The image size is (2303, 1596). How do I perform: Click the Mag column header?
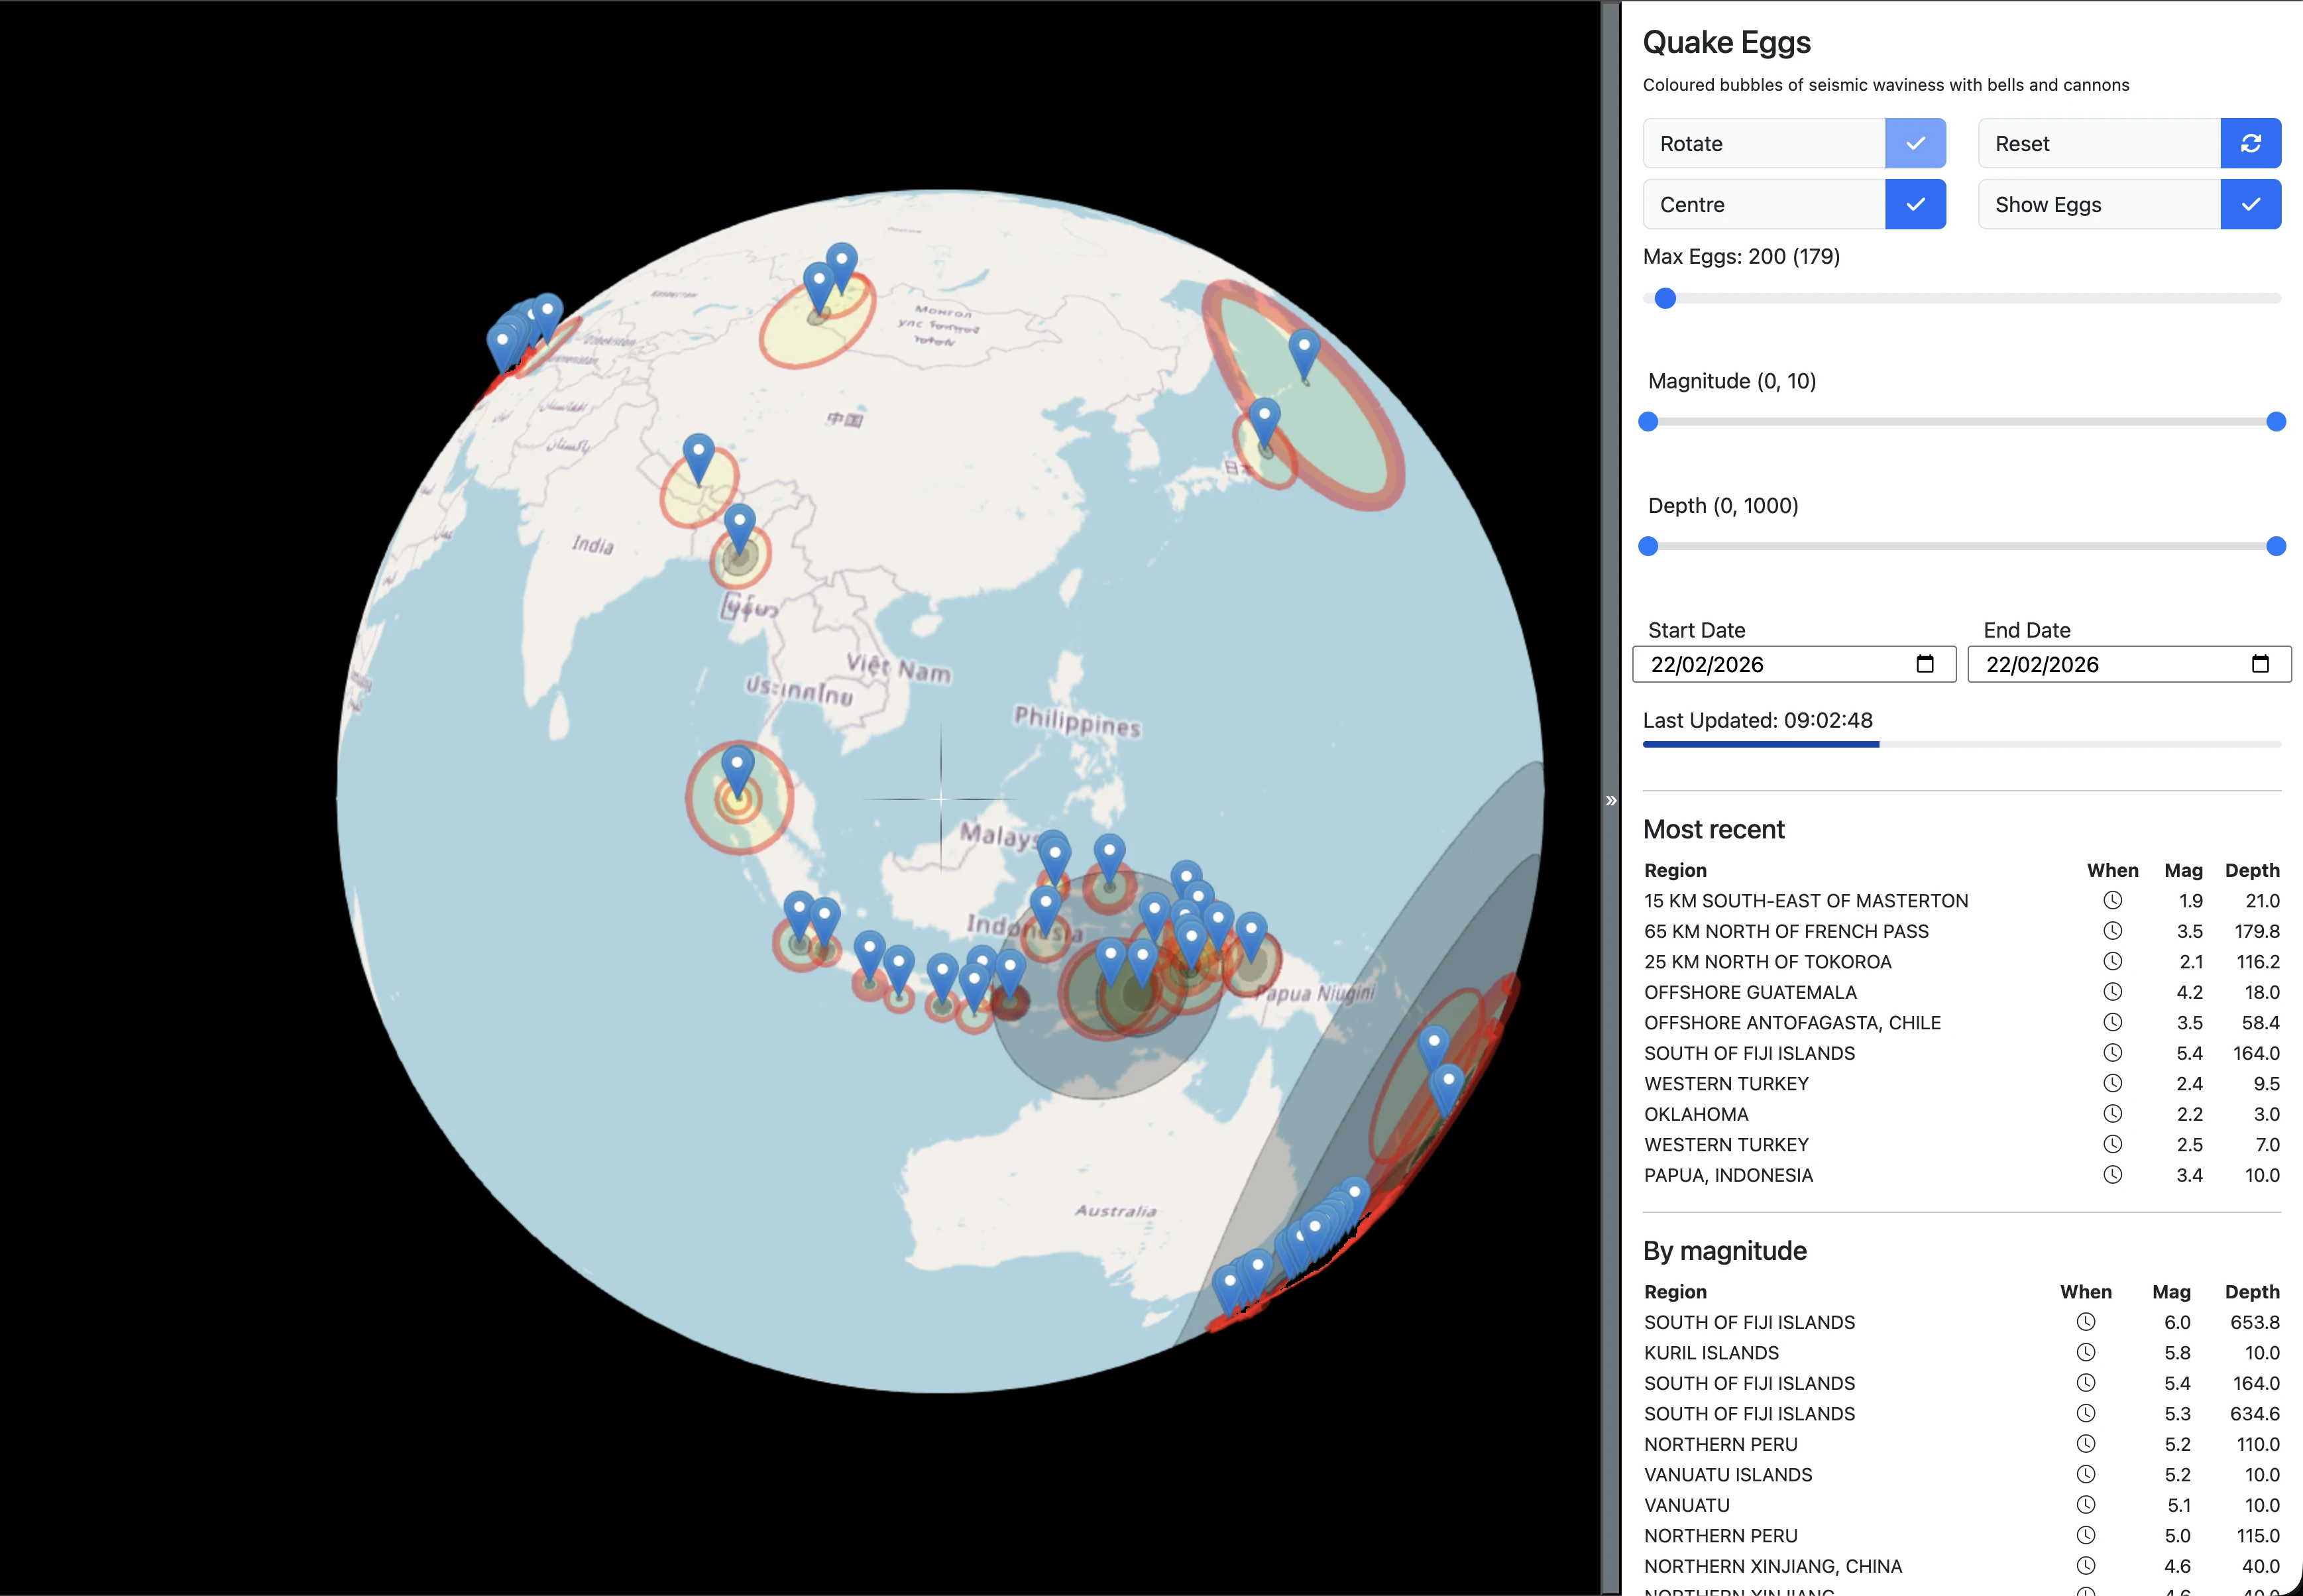tap(2184, 869)
